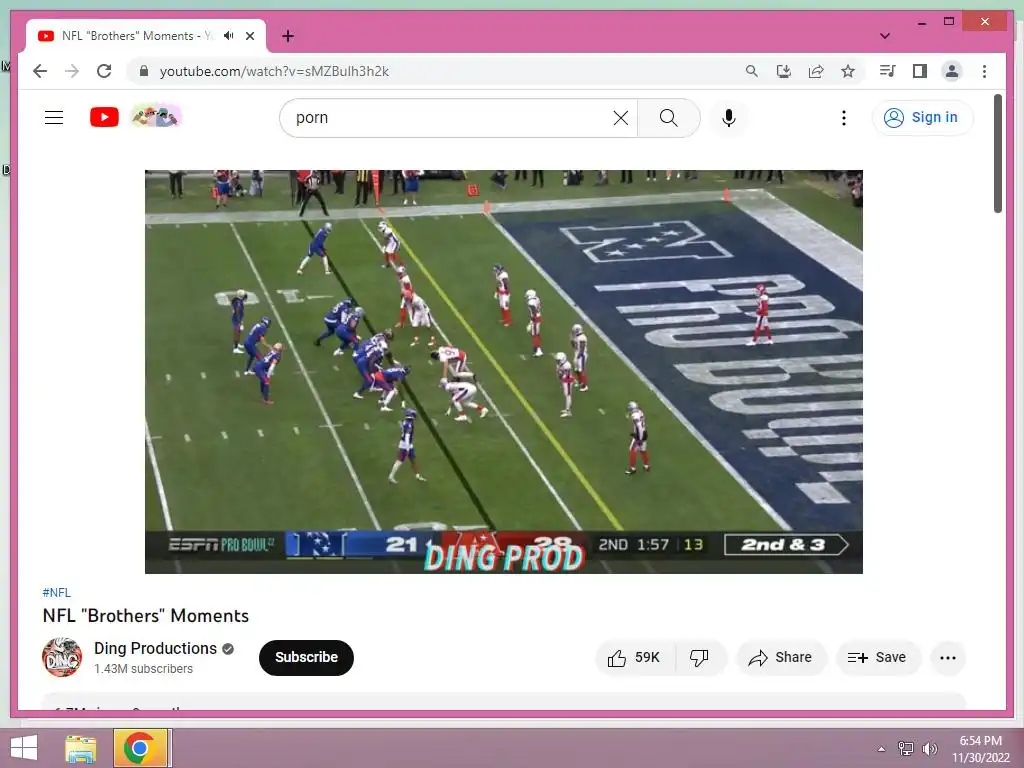The height and width of the screenshot is (768, 1024).
Task: Open YouTube settings three-dot menu
Action: (x=844, y=118)
